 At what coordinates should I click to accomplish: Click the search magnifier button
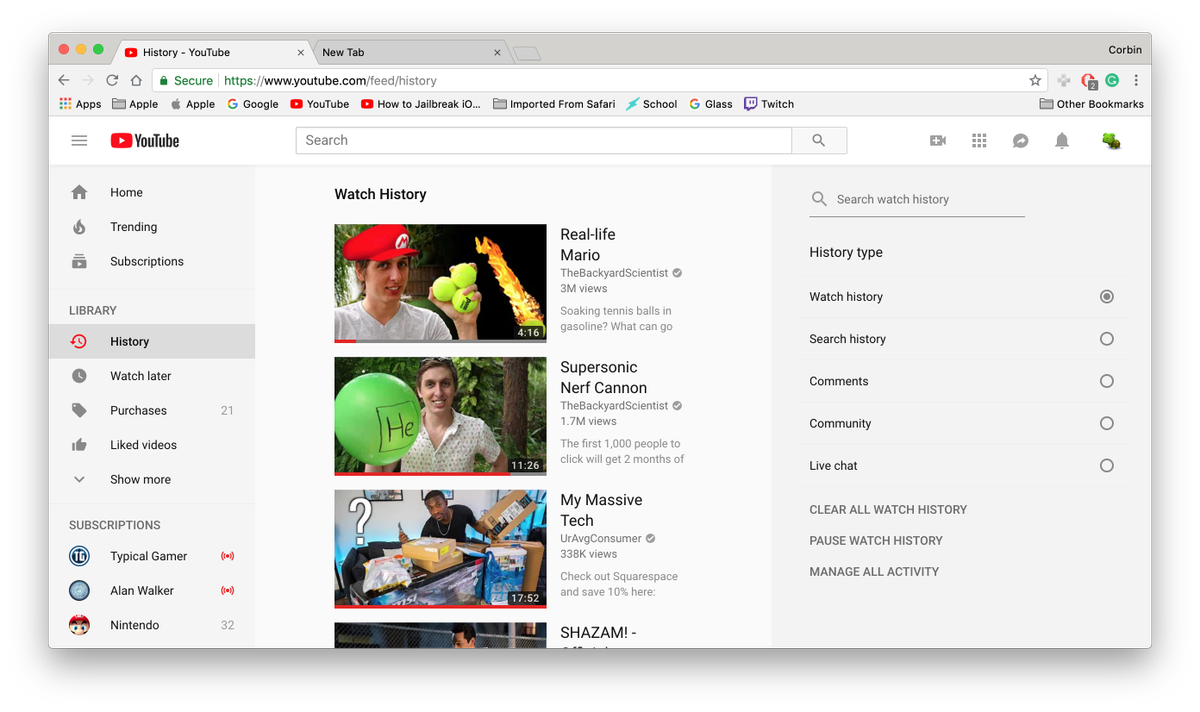tap(818, 140)
